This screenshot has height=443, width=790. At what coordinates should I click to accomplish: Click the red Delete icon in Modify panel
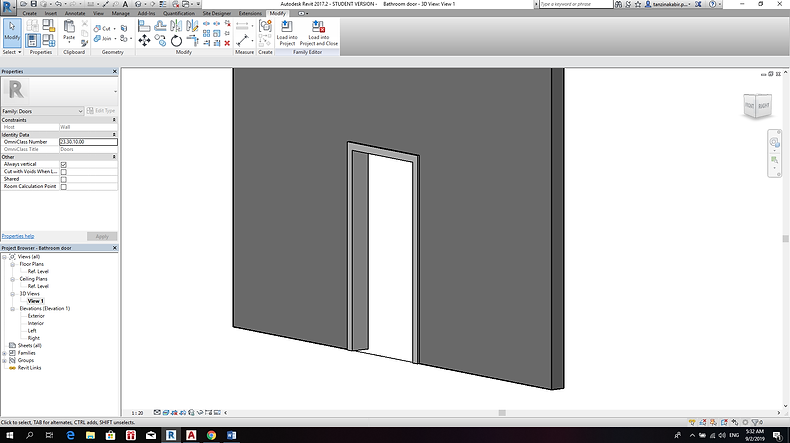pyautogui.click(x=227, y=43)
